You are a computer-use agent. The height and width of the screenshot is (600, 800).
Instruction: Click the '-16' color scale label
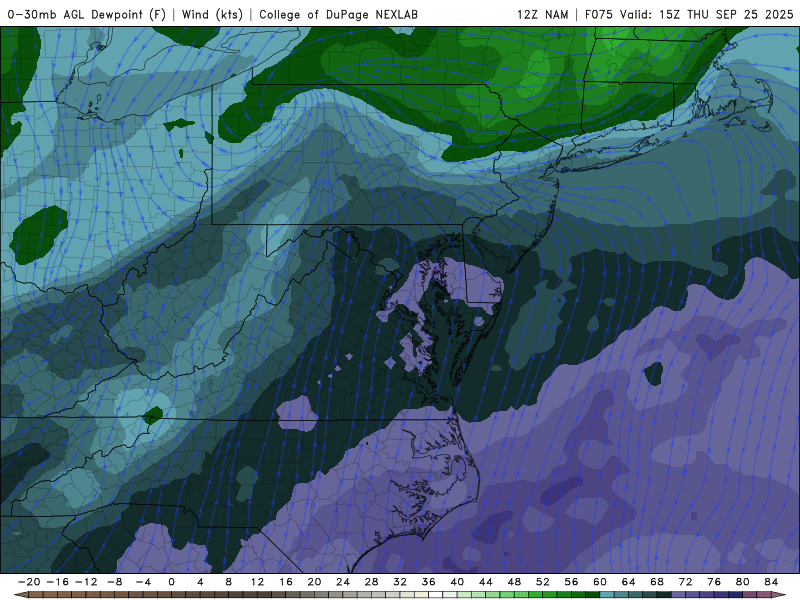click(x=57, y=582)
